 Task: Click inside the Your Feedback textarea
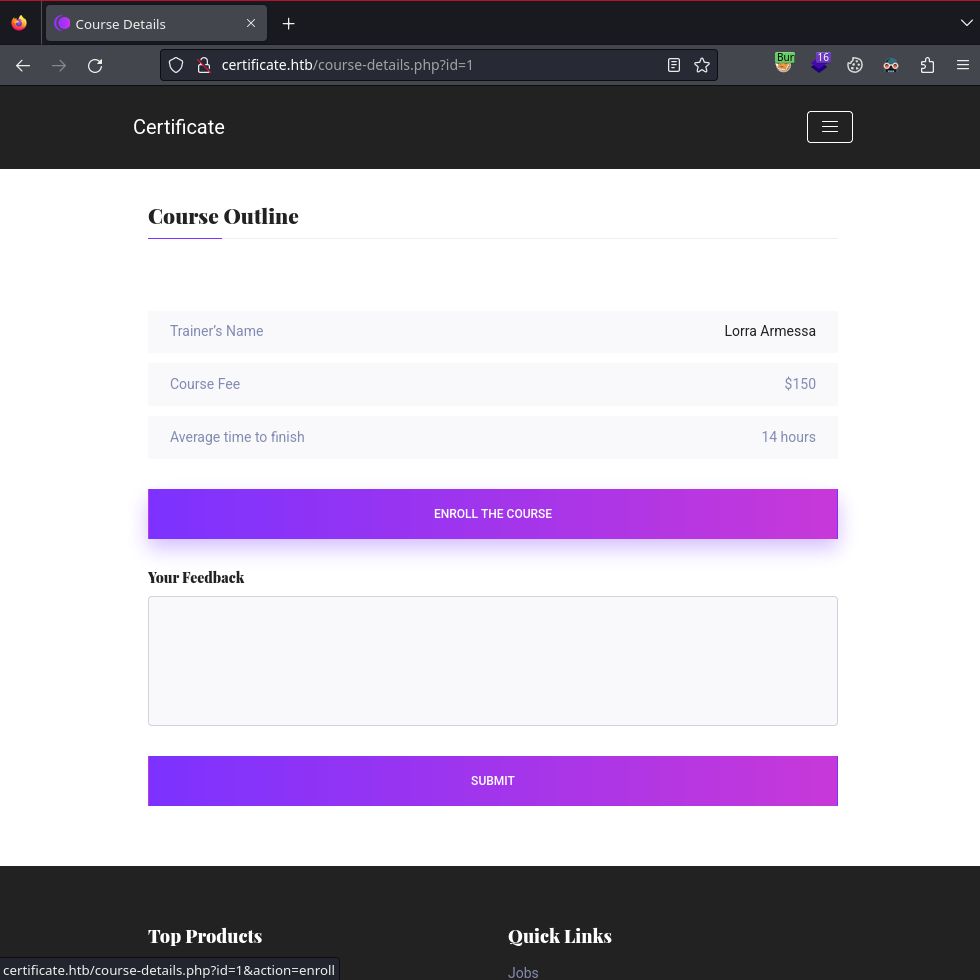pyautogui.click(x=492, y=661)
